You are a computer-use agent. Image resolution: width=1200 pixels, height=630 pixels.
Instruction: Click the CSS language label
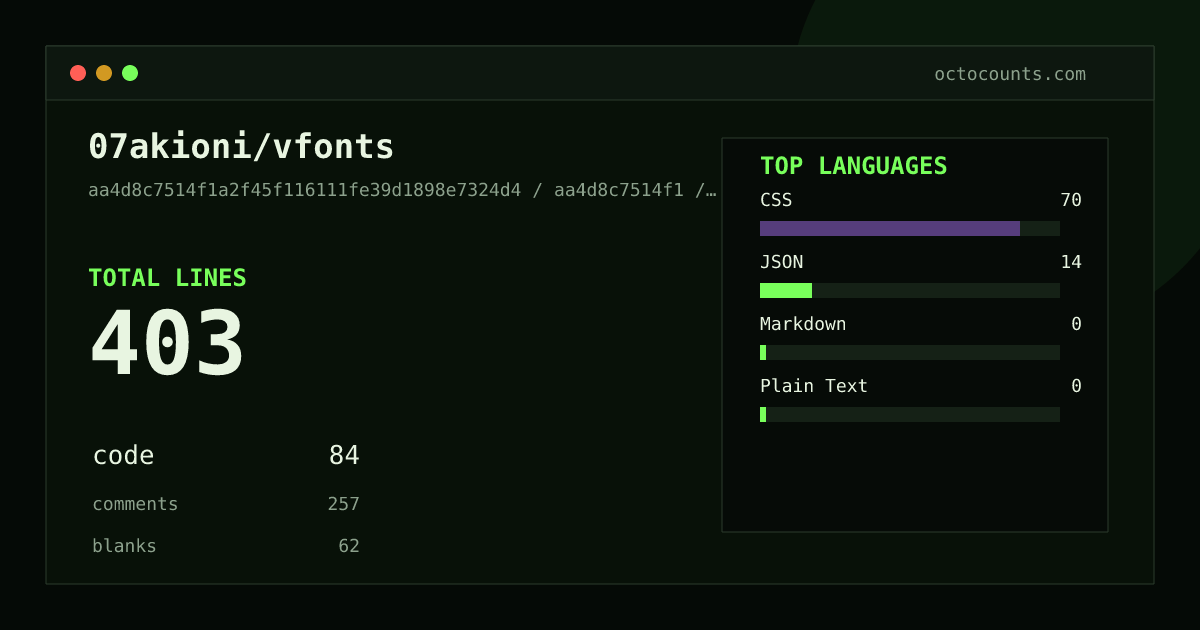click(776, 200)
